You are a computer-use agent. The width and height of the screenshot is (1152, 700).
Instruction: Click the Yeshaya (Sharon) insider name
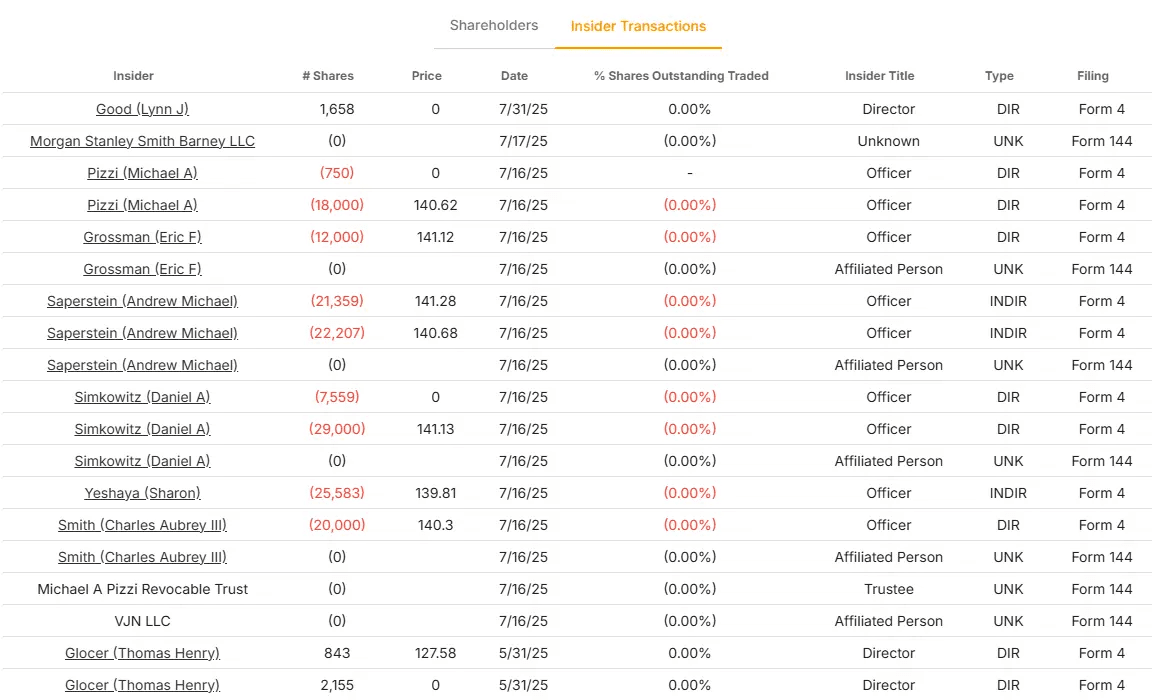[142, 493]
